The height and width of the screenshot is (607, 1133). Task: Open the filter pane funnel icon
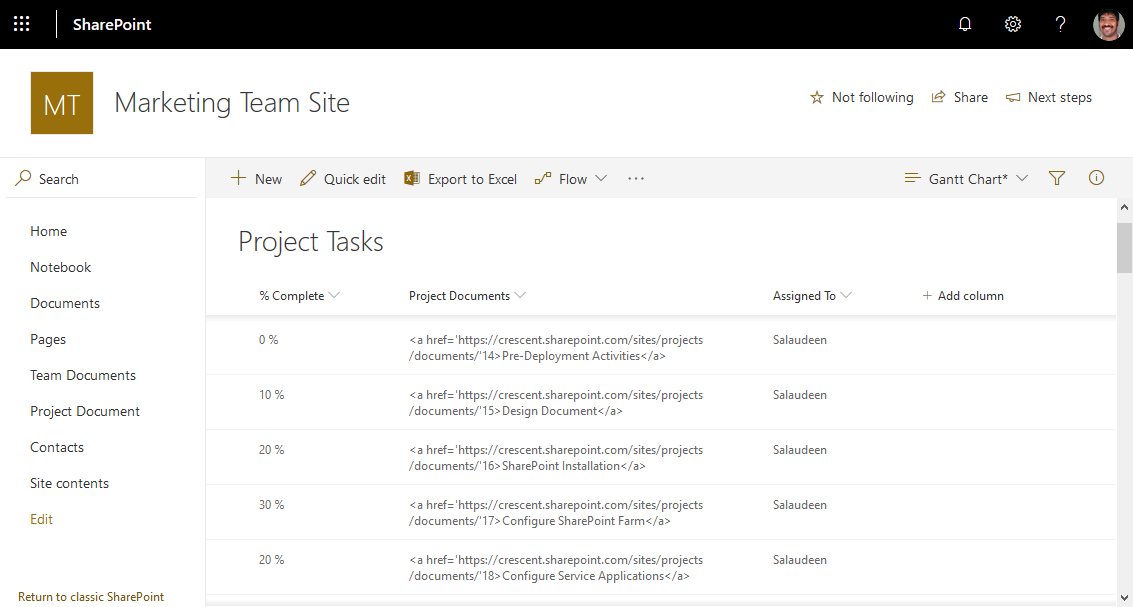pos(1057,178)
